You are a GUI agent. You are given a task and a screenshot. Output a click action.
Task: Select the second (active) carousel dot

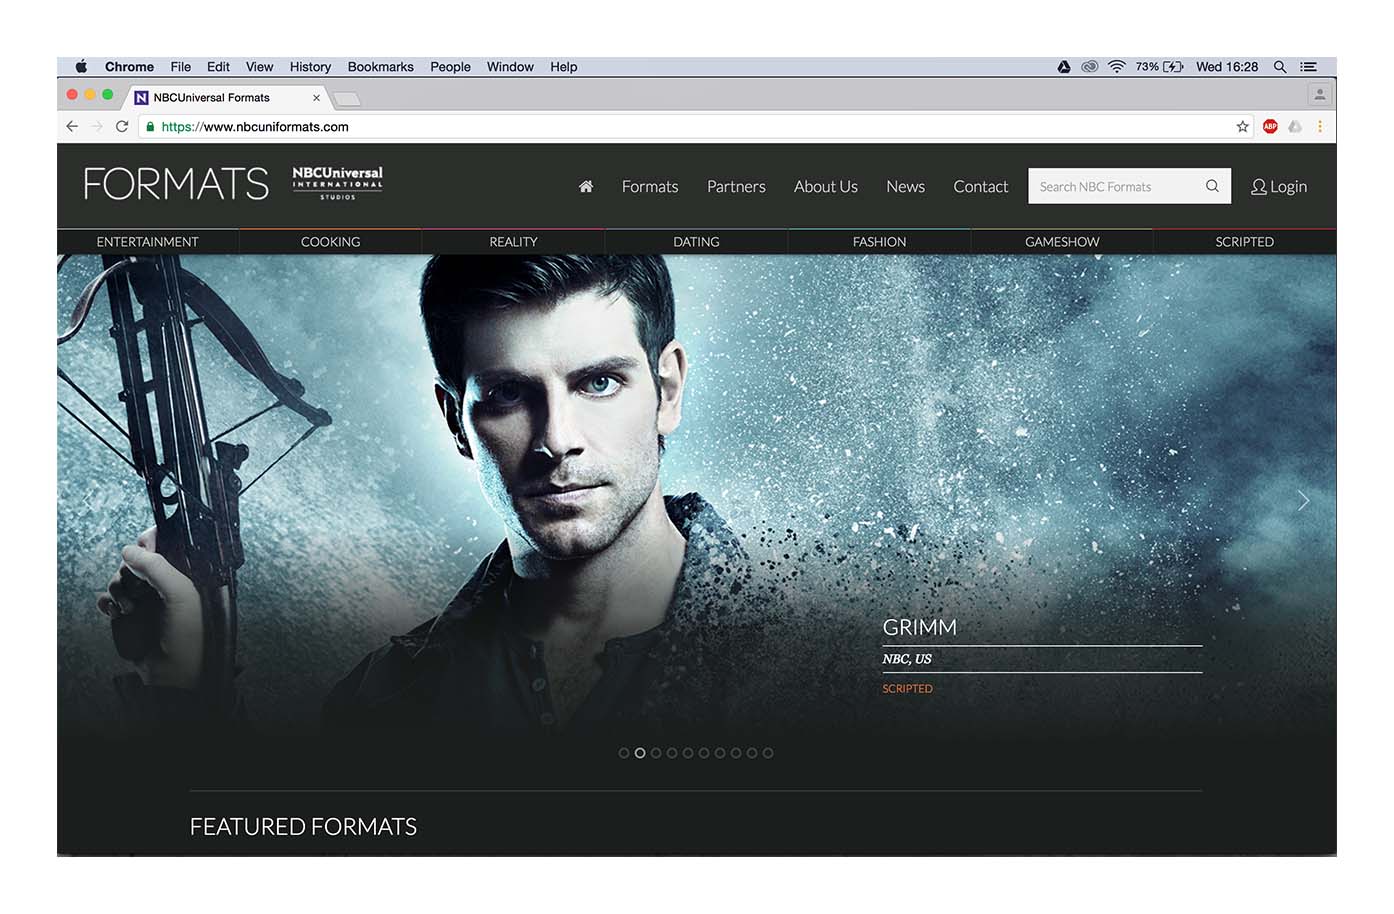point(640,753)
